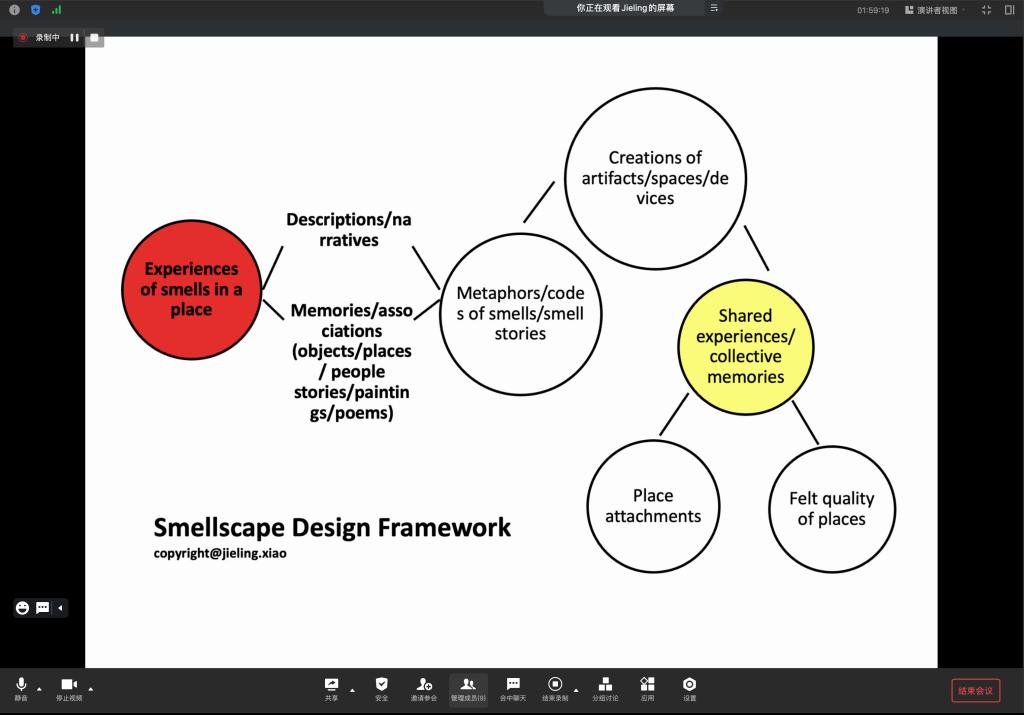This screenshot has width=1024, height=715.
Task: Open audio options arrow next to microphone
Action: [39, 689]
